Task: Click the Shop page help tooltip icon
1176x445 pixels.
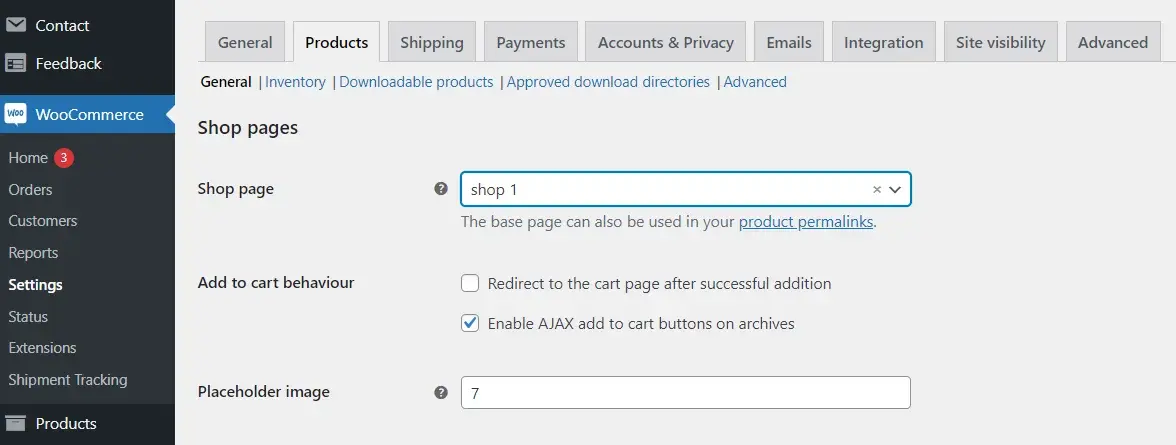Action: (x=440, y=189)
